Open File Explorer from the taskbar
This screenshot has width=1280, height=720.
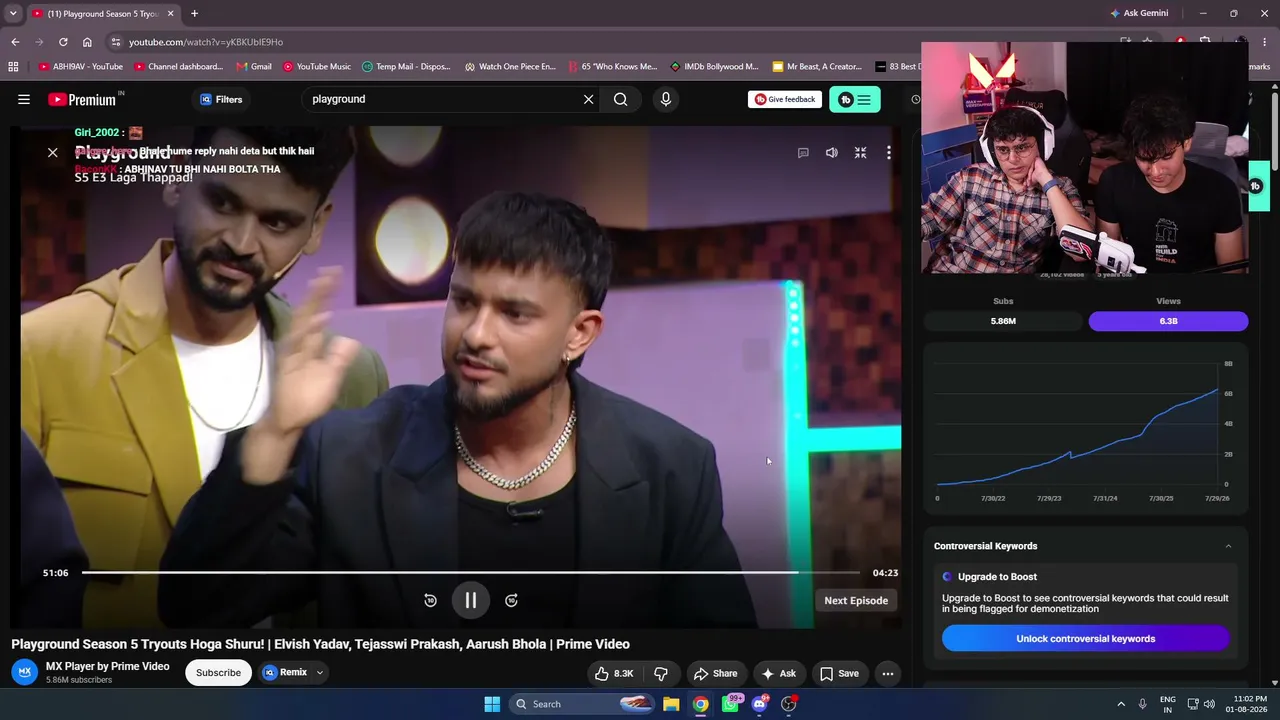pos(671,704)
